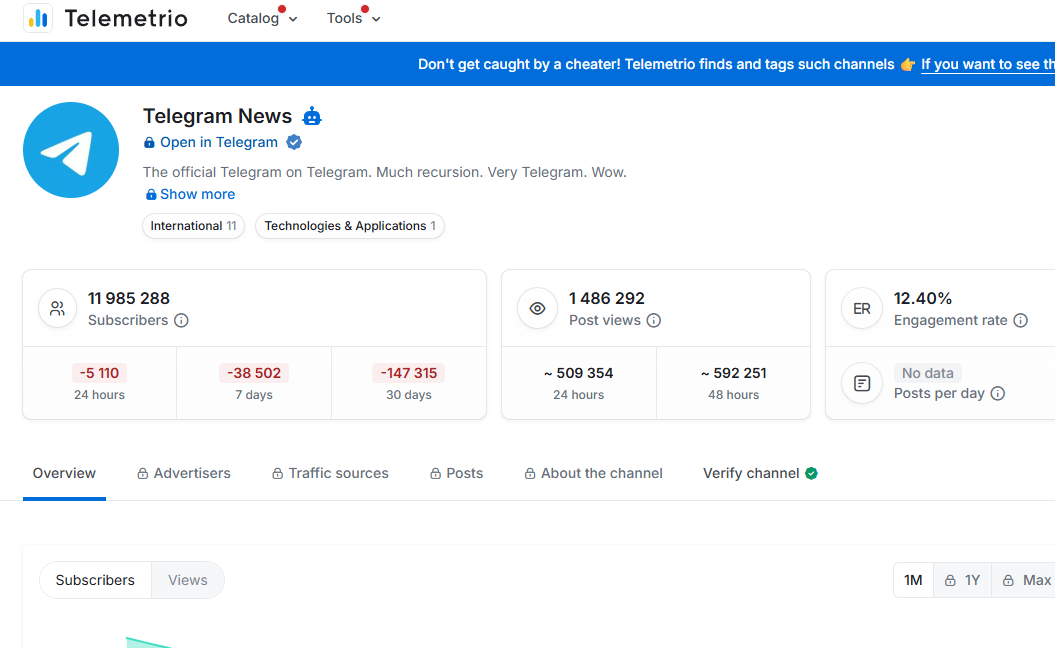Image resolution: width=1055 pixels, height=648 pixels.
Task: Click the -38 502 7 days value
Action: tap(254, 373)
